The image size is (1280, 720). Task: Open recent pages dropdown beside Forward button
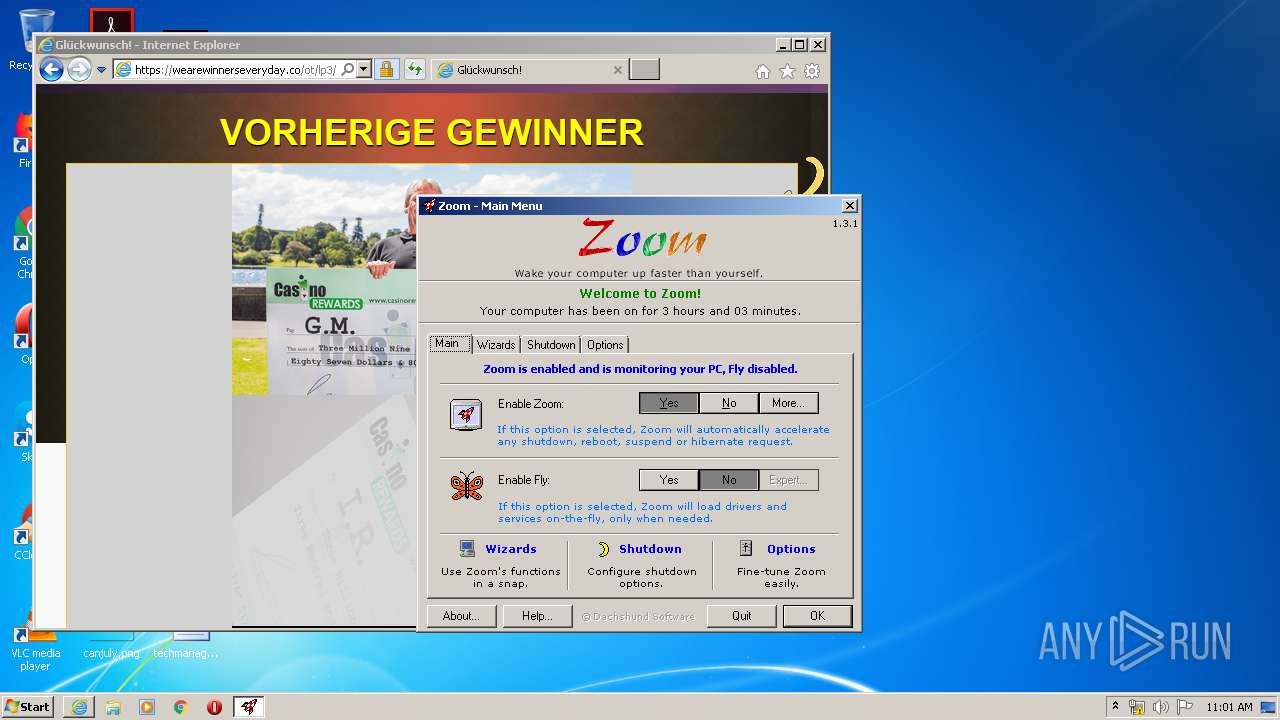click(101, 70)
